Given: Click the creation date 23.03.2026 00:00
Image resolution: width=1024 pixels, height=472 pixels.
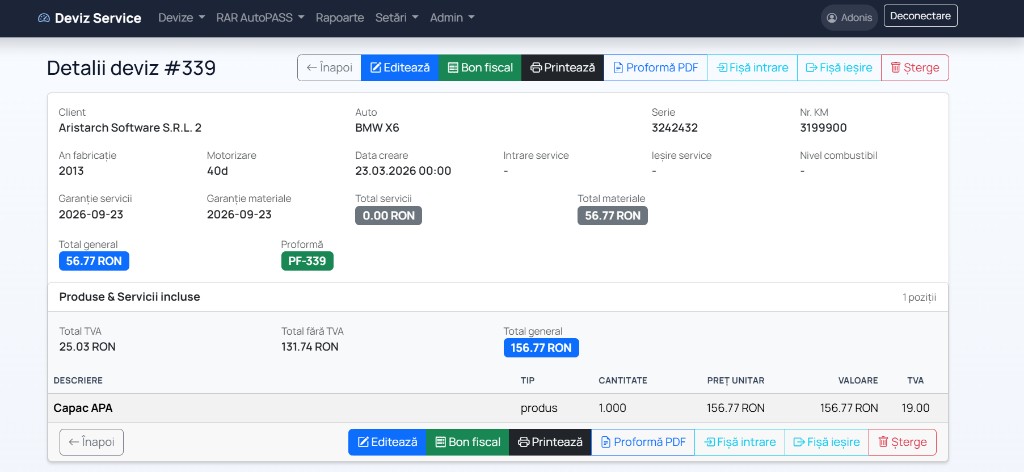Looking at the screenshot, I should [x=403, y=171].
